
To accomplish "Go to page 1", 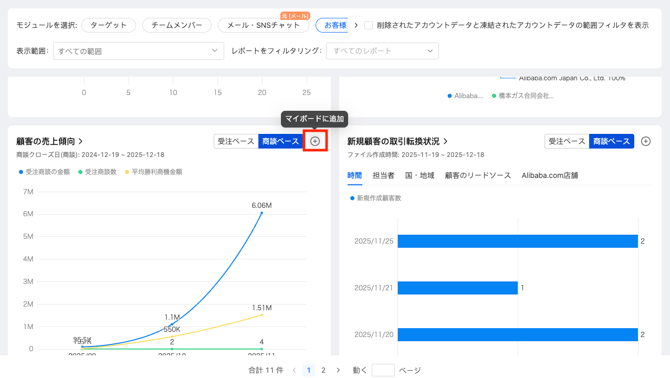I will (x=309, y=370).
